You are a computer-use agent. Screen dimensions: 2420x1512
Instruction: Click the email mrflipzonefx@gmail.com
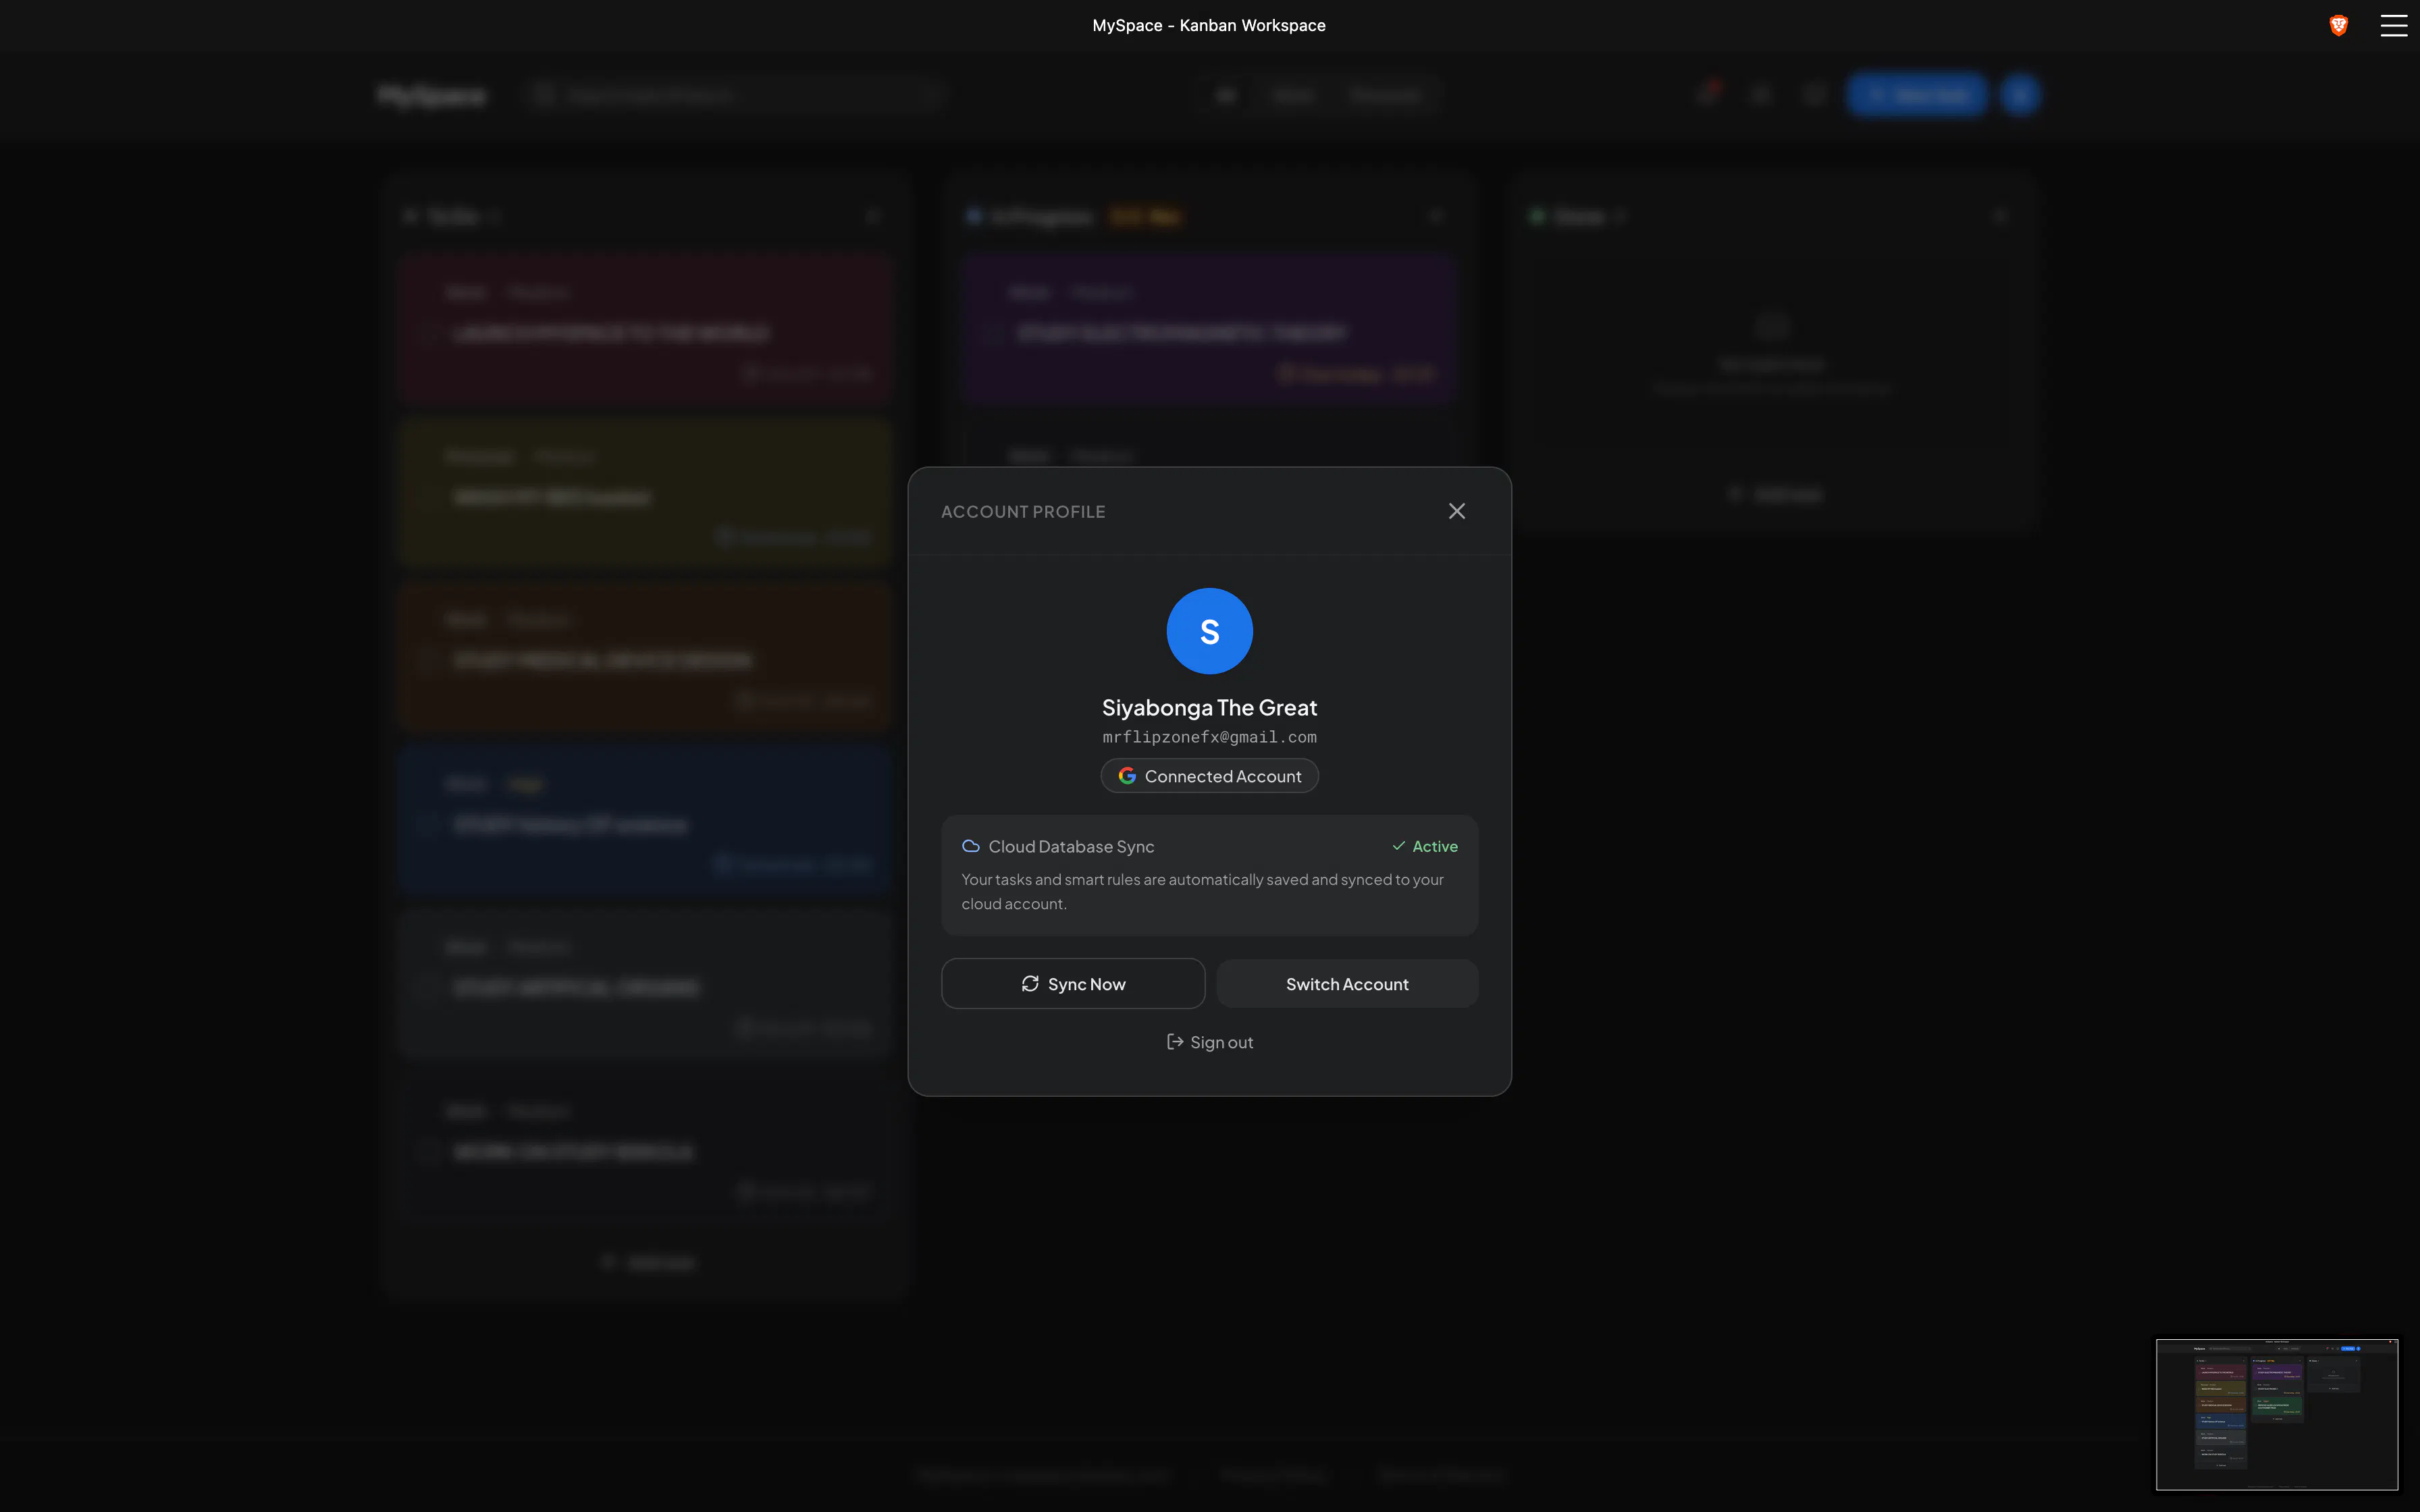pos(1210,737)
